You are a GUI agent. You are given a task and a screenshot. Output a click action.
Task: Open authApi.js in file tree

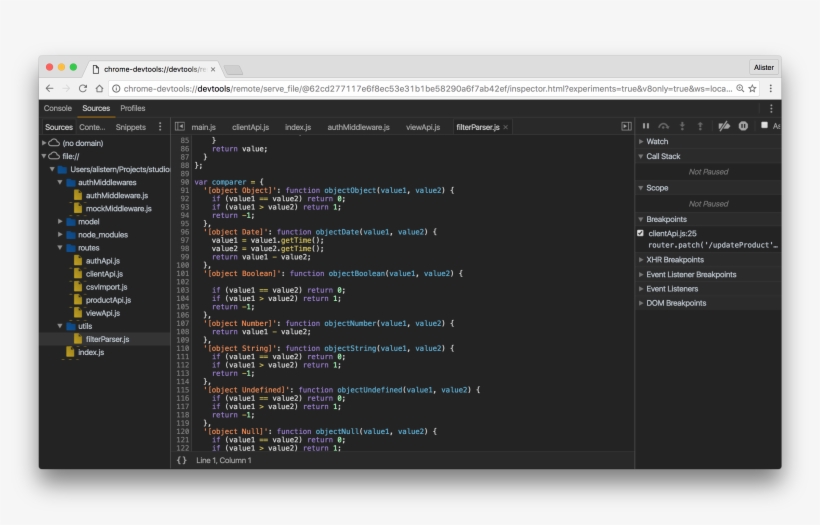pyautogui.click(x=102, y=260)
